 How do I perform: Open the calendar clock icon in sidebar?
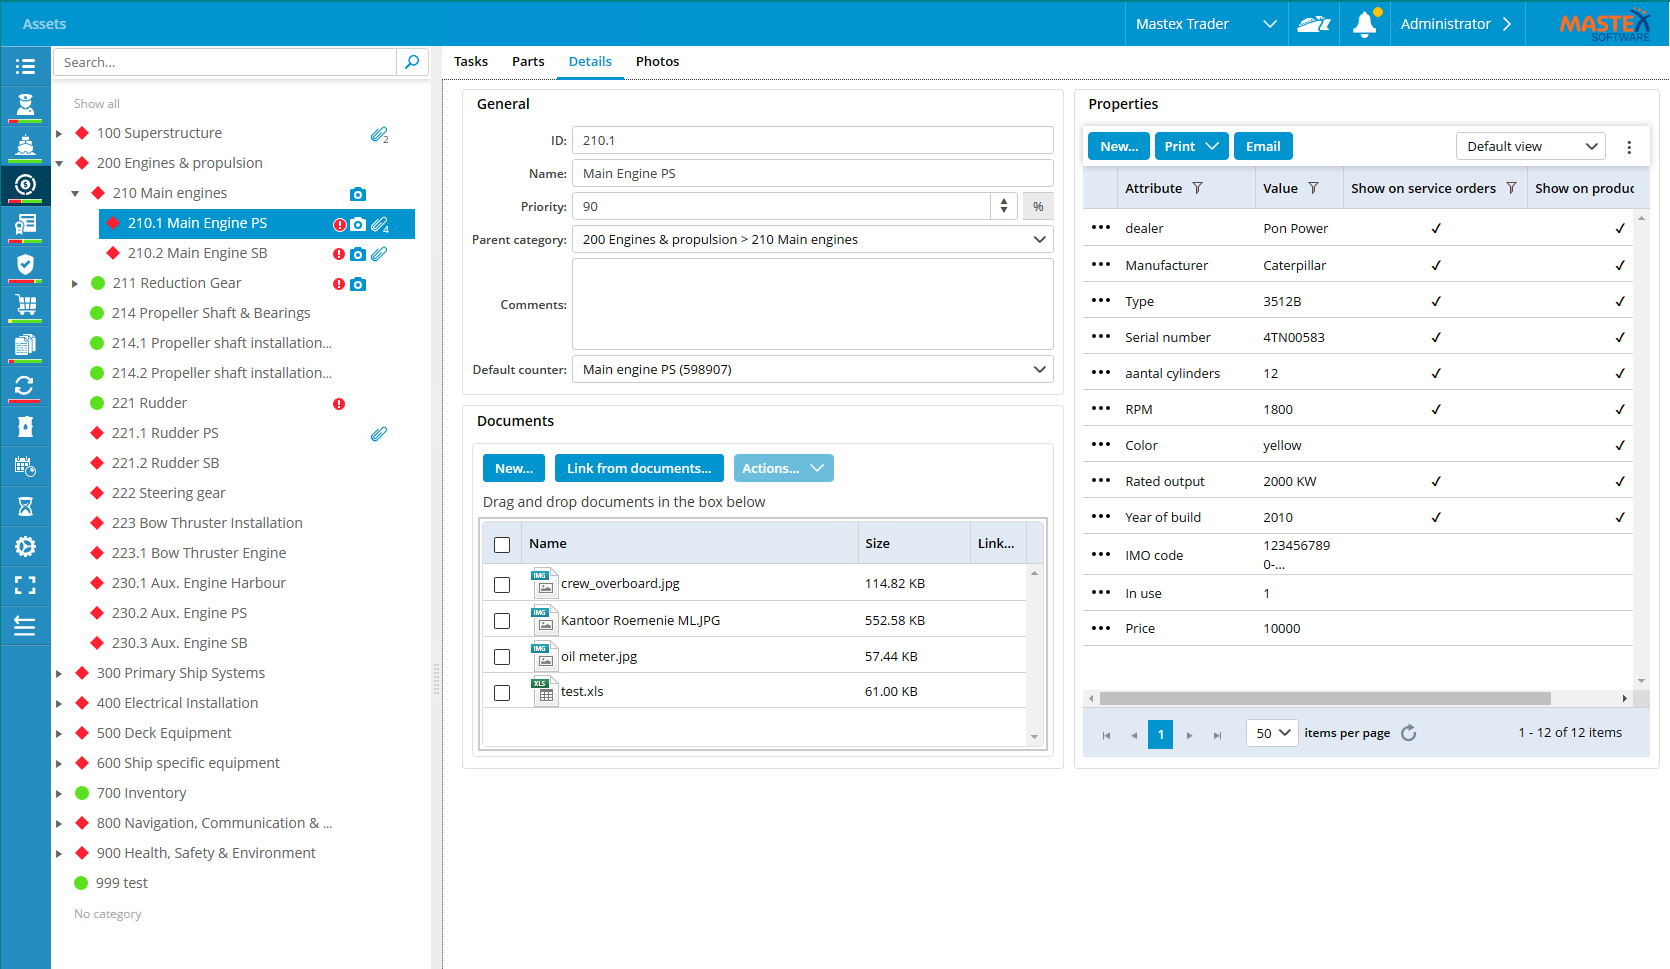tap(25, 466)
